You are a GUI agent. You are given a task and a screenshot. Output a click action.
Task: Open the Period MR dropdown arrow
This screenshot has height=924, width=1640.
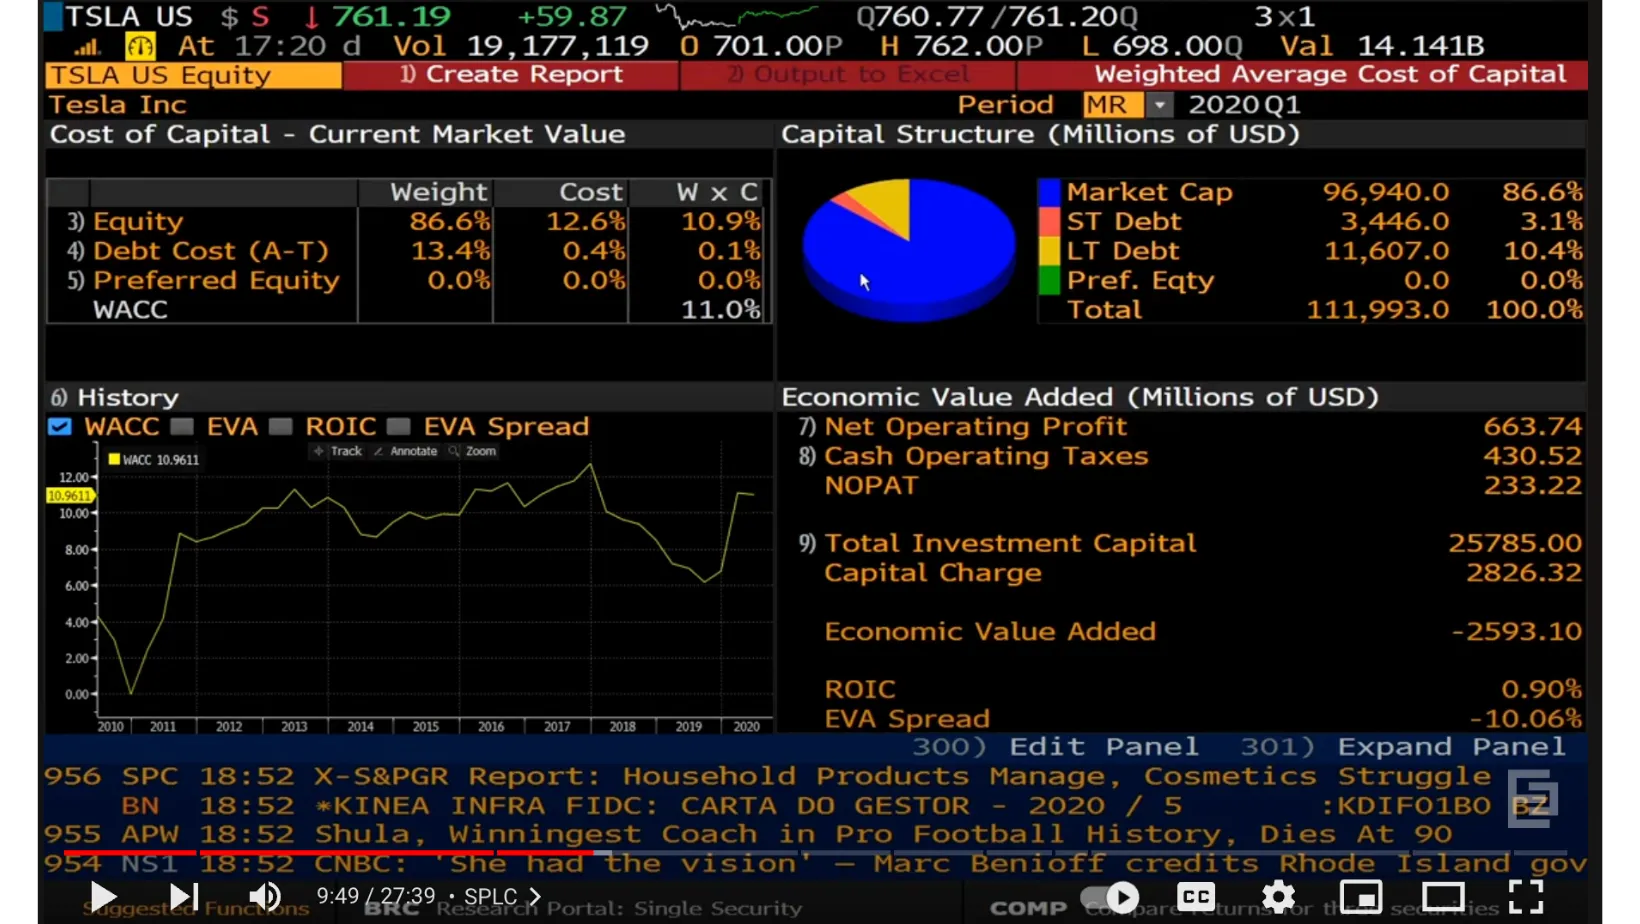(x=1159, y=105)
